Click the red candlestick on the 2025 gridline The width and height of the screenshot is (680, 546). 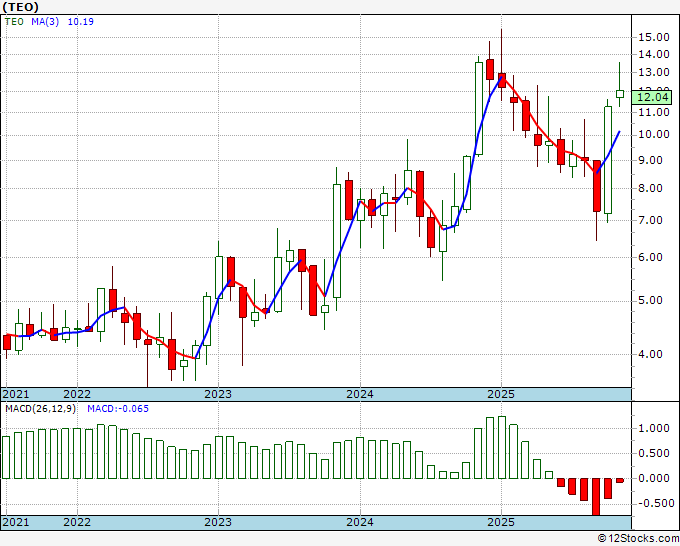pos(502,80)
